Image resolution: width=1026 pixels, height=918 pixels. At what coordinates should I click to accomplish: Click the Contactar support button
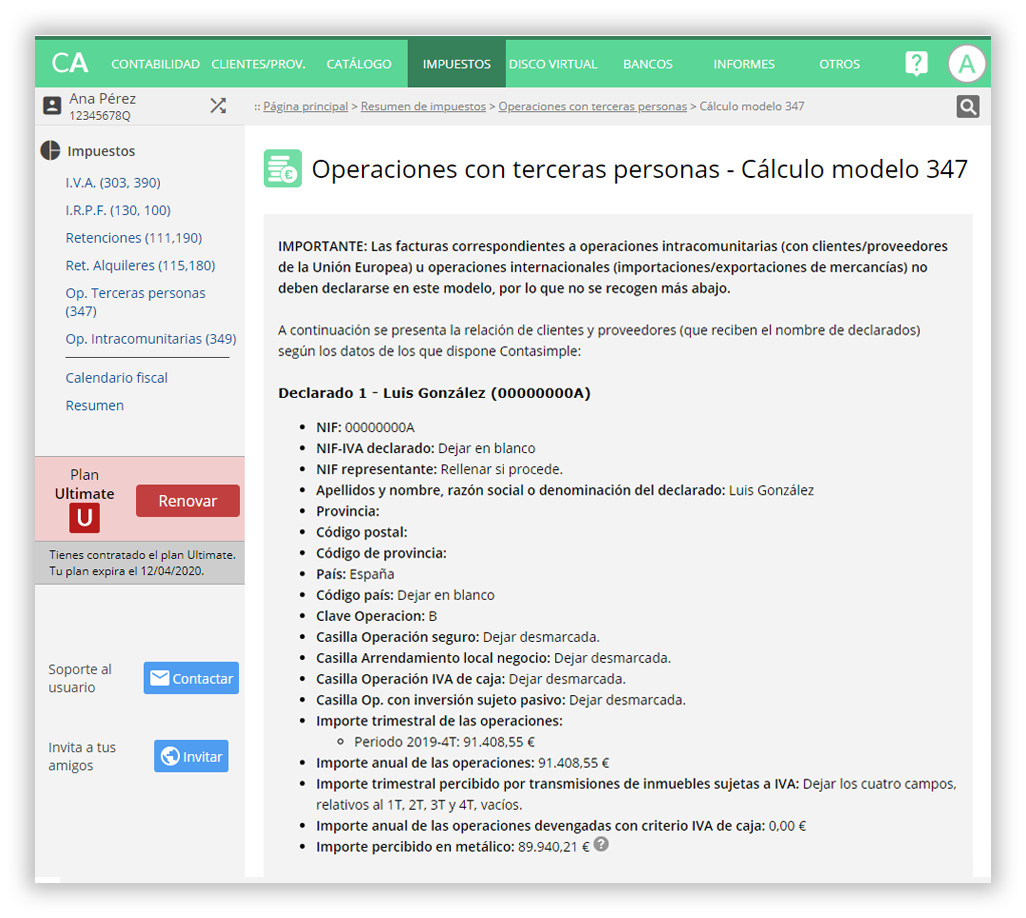(x=191, y=678)
